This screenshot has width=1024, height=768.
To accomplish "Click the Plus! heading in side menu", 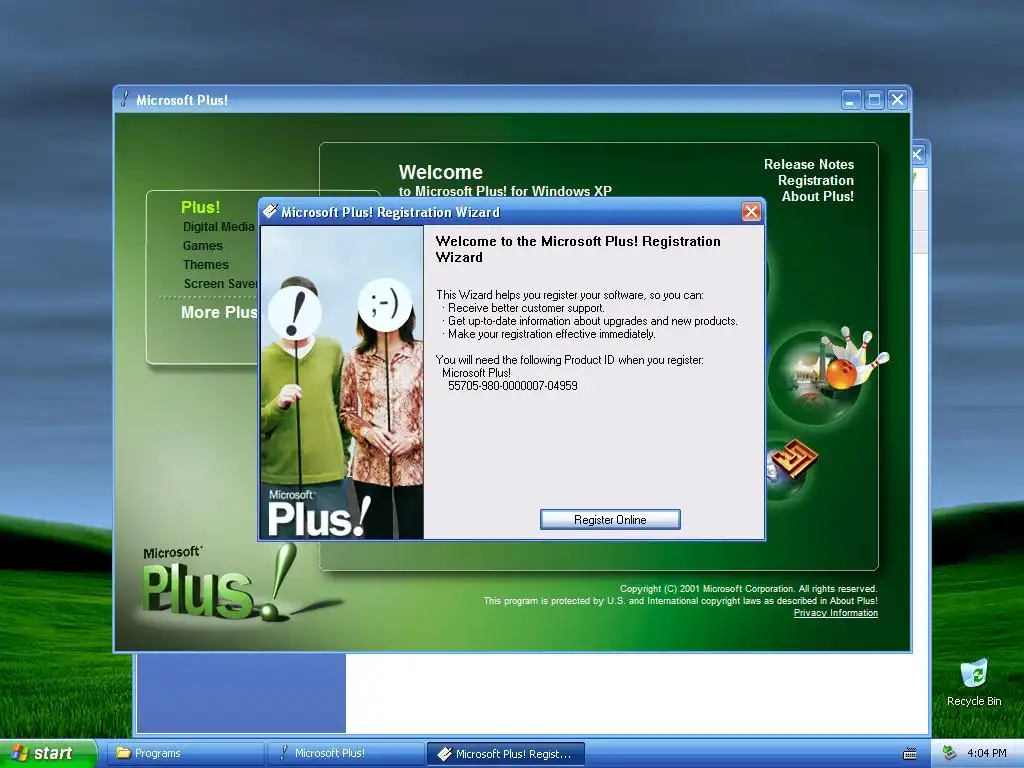I will pyautogui.click(x=200, y=207).
